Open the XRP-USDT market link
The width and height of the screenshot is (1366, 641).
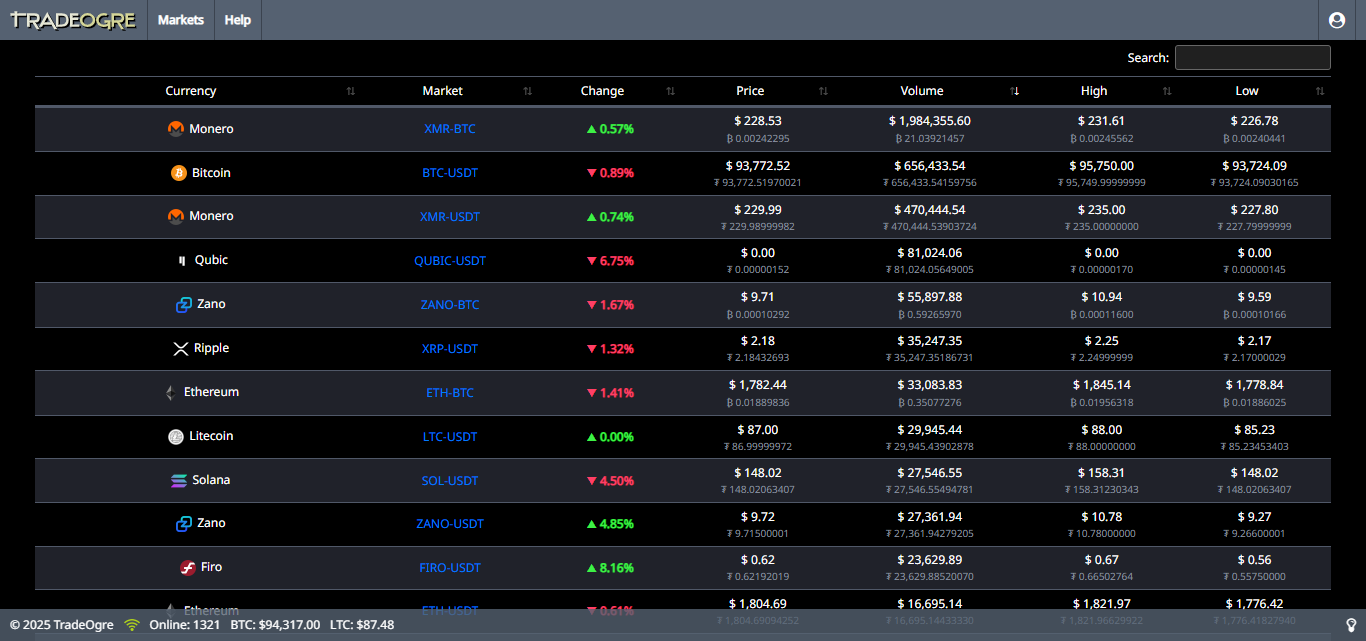pos(450,349)
